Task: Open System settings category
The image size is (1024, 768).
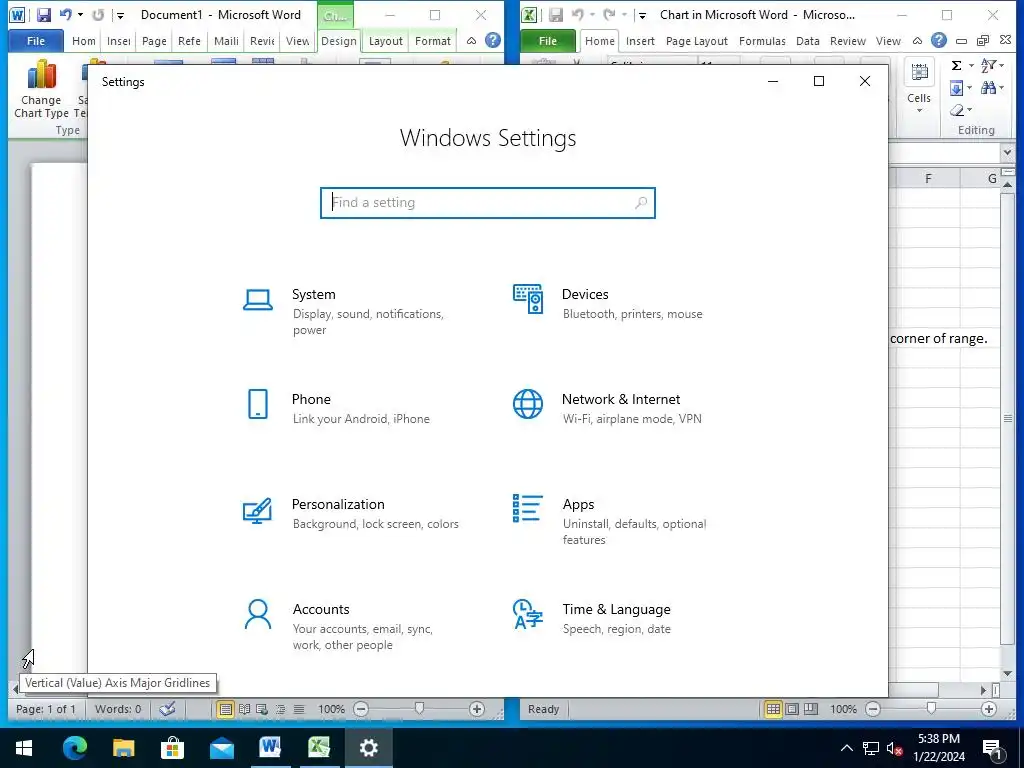Action: (351, 312)
